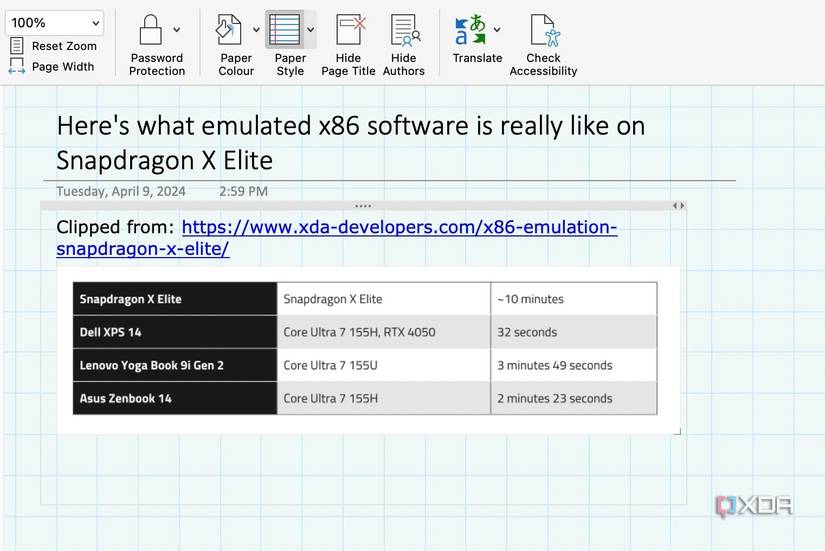This screenshot has height=551, width=825.
Task: Click the Paper Colour icon
Action: [x=229, y=29]
